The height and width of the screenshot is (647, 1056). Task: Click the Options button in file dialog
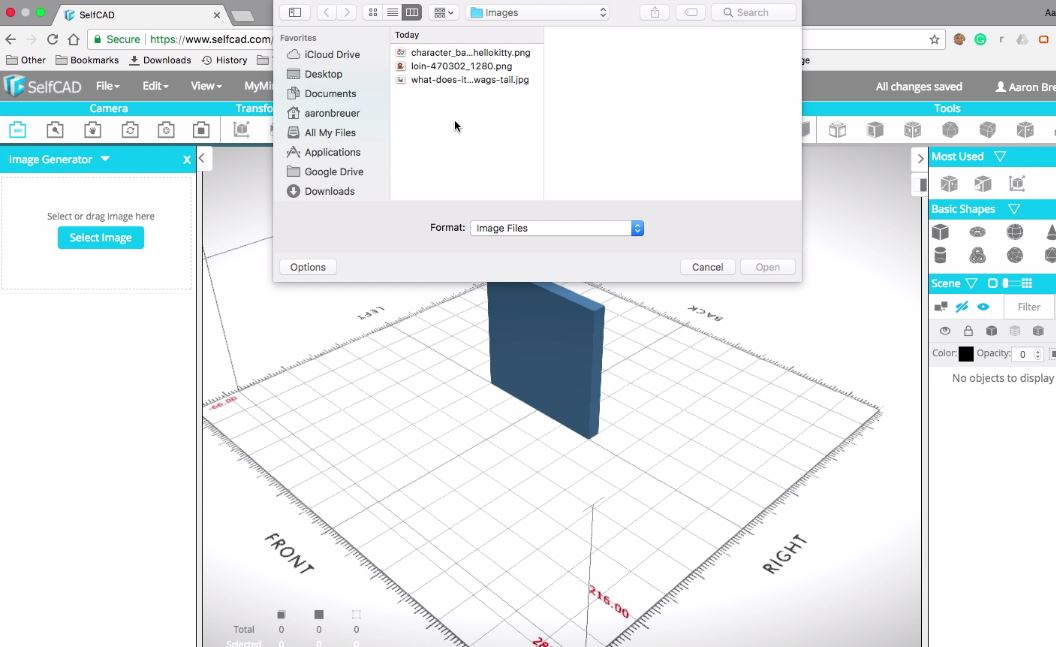coord(308,267)
